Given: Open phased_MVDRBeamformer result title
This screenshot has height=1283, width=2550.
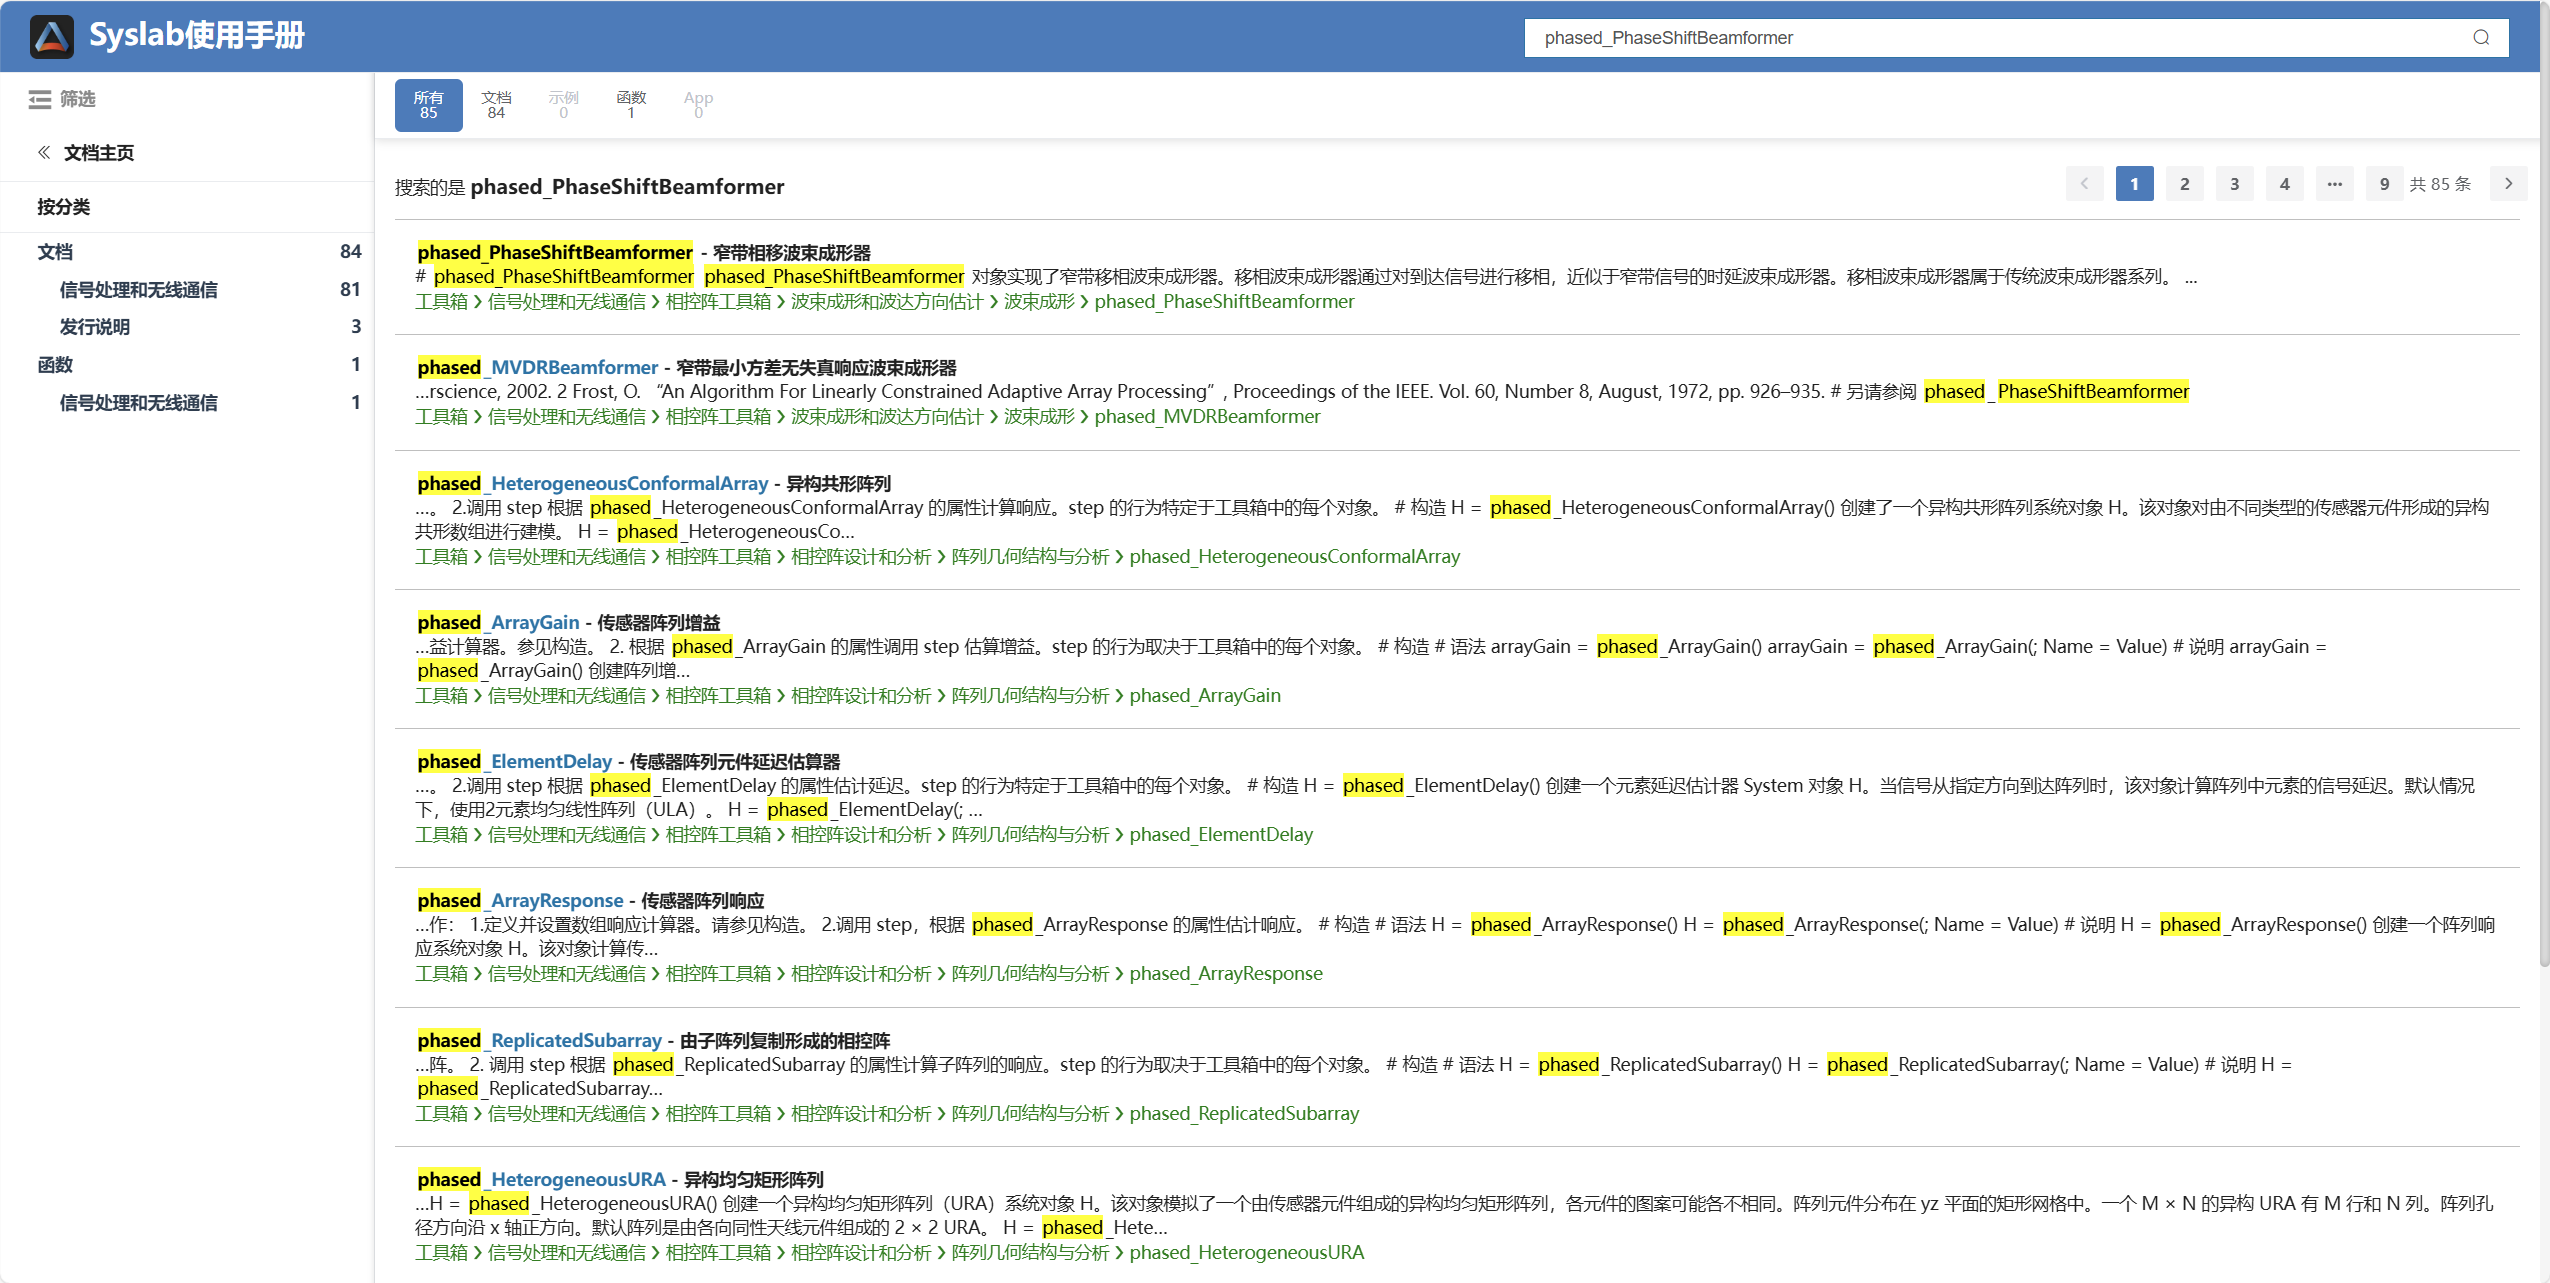Looking at the screenshot, I should 538,368.
